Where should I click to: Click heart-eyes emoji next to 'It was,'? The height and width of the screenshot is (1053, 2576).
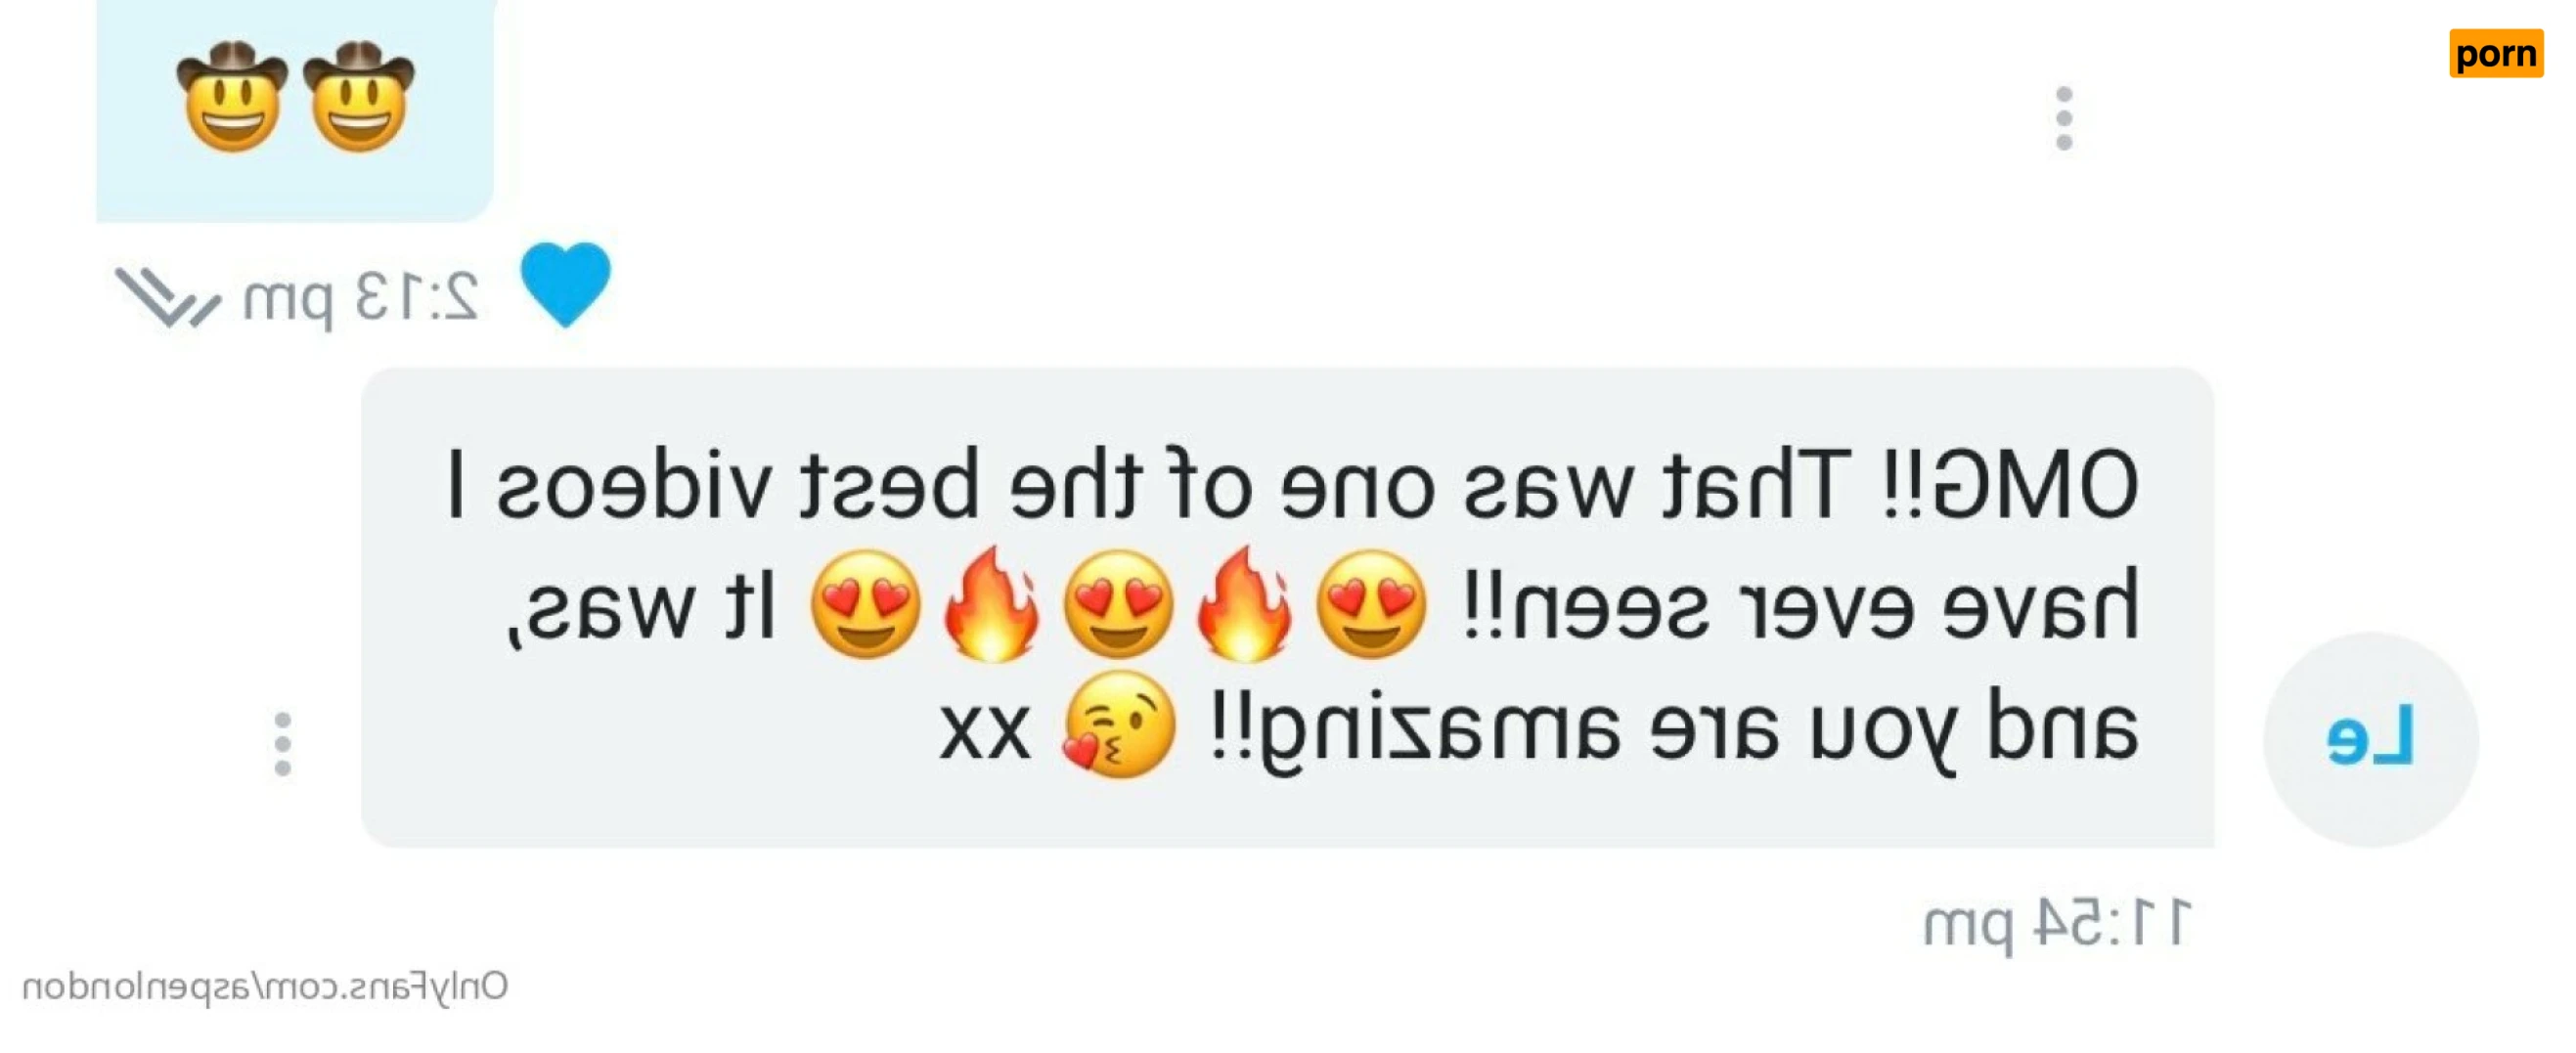pyautogui.click(x=865, y=604)
